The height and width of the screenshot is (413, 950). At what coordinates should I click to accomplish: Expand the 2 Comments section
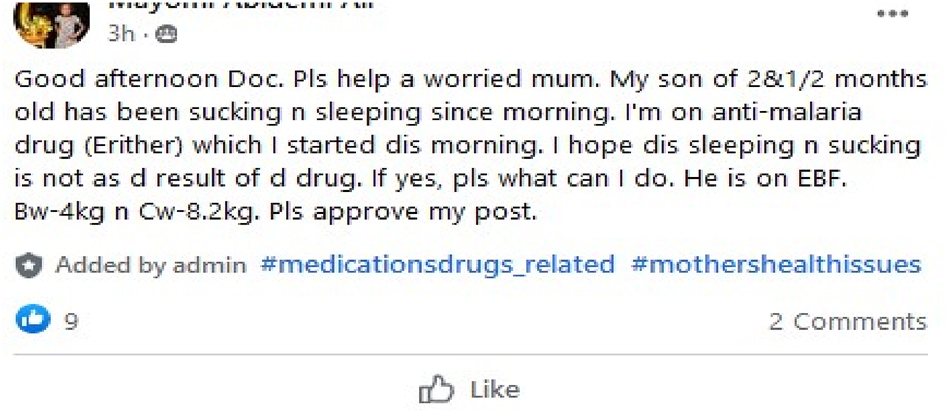[x=847, y=322]
